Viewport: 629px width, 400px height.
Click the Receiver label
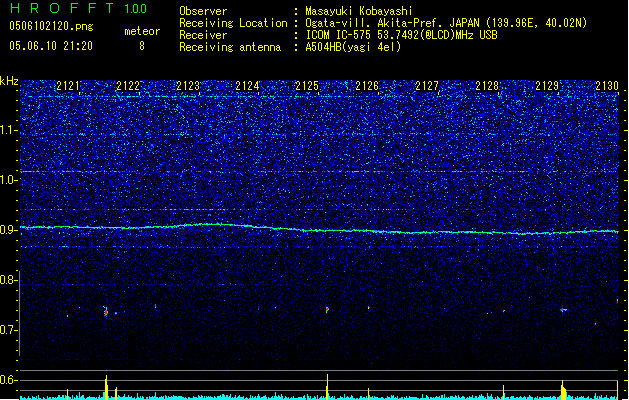coord(203,35)
